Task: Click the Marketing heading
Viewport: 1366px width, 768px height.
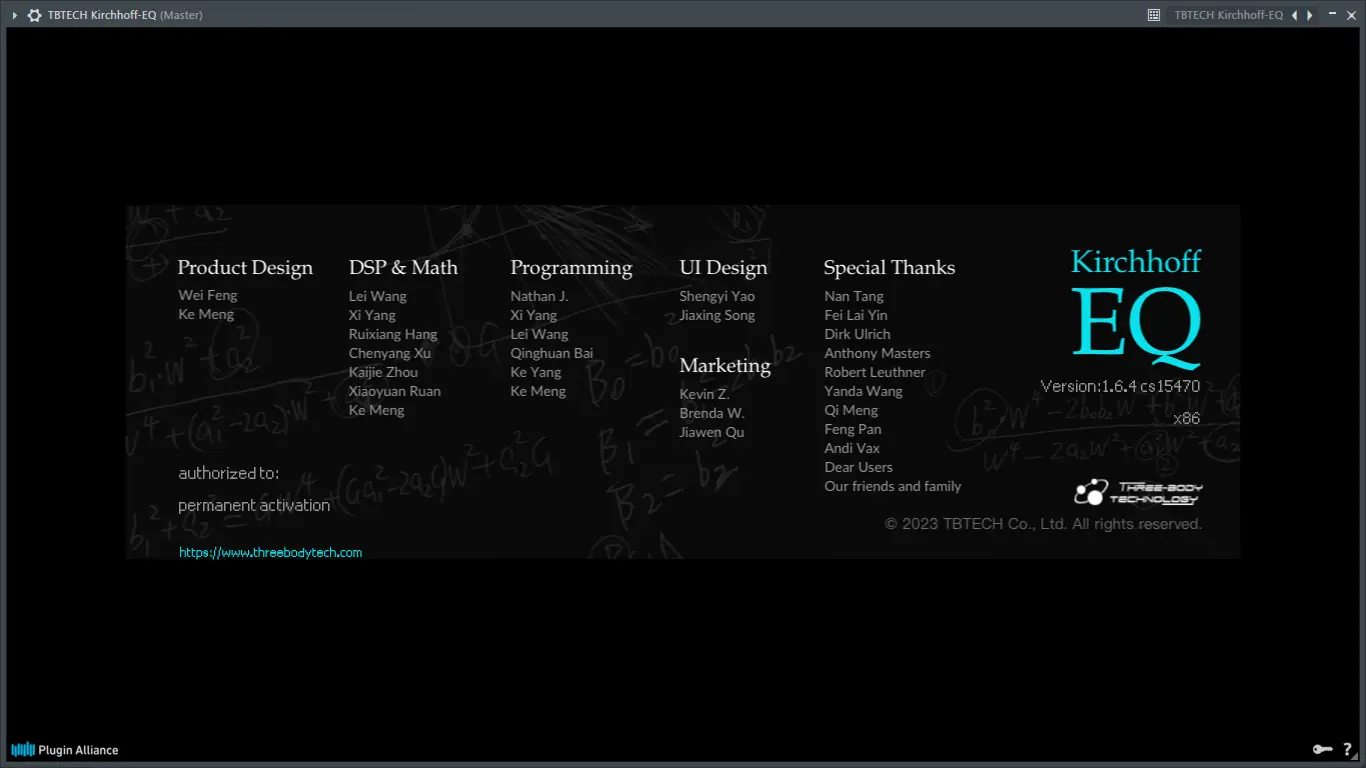Action: (x=725, y=366)
